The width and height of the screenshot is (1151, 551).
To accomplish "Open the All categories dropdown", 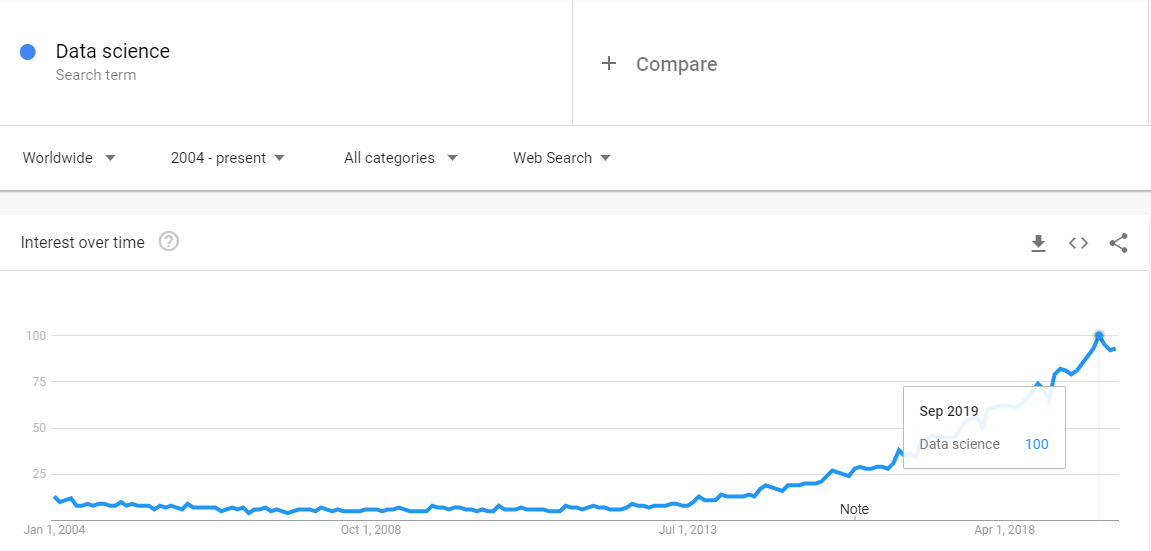I will tap(401, 158).
